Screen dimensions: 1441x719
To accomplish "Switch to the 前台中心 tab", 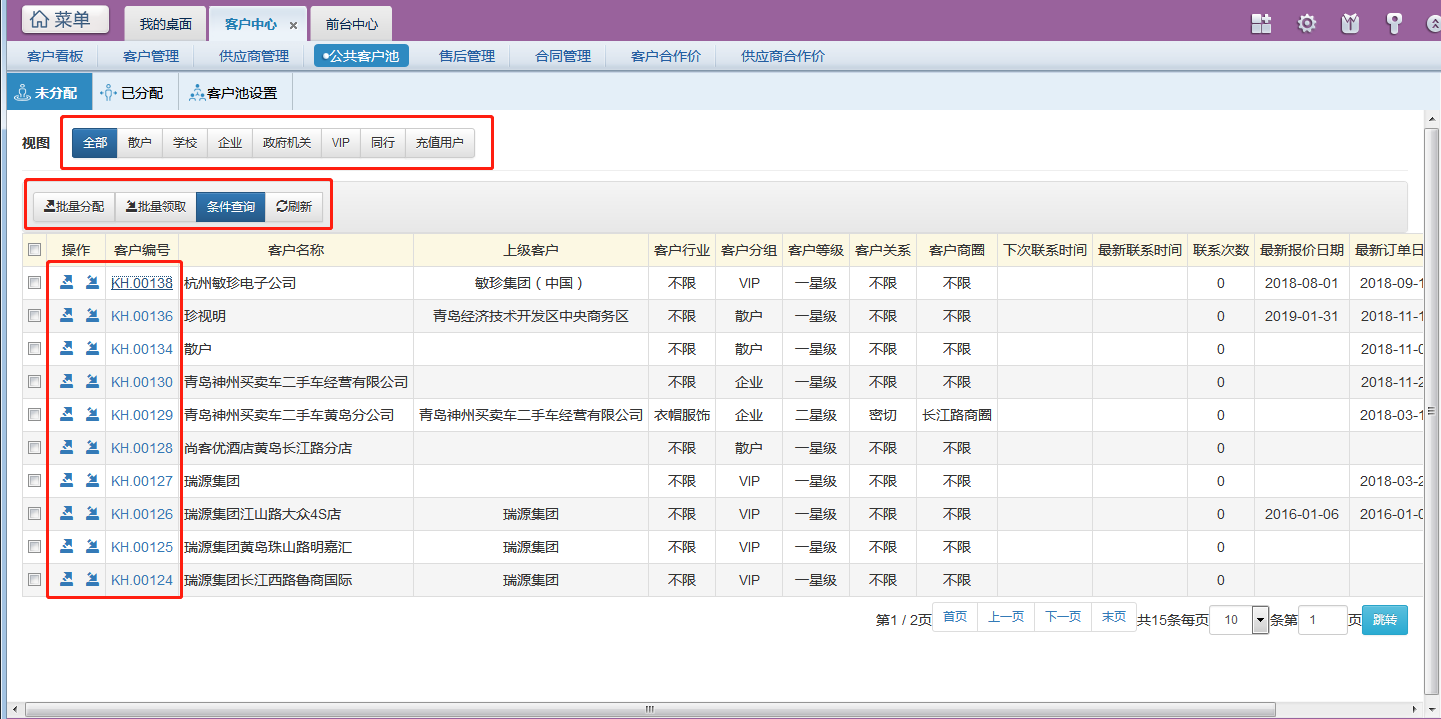I will (x=351, y=24).
